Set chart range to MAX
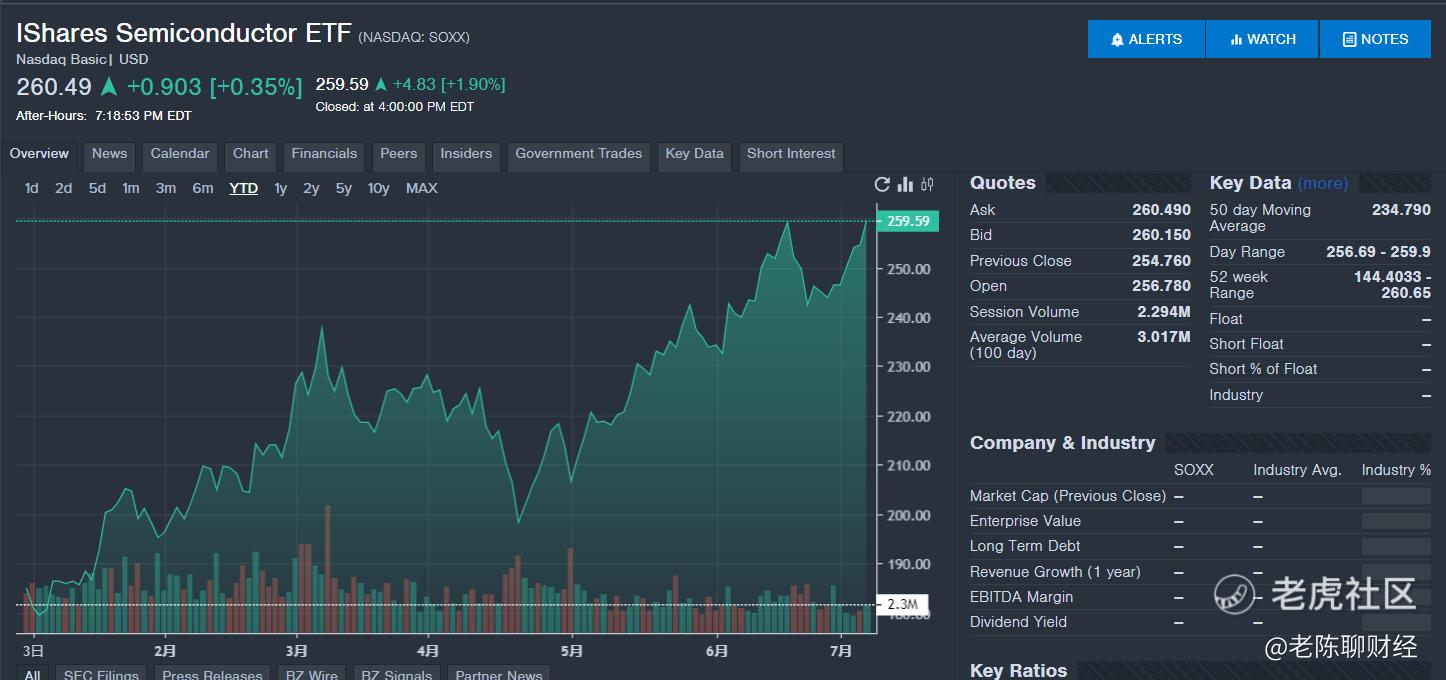The width and height of the screenshot is (1446, 680). coord(421,188)
